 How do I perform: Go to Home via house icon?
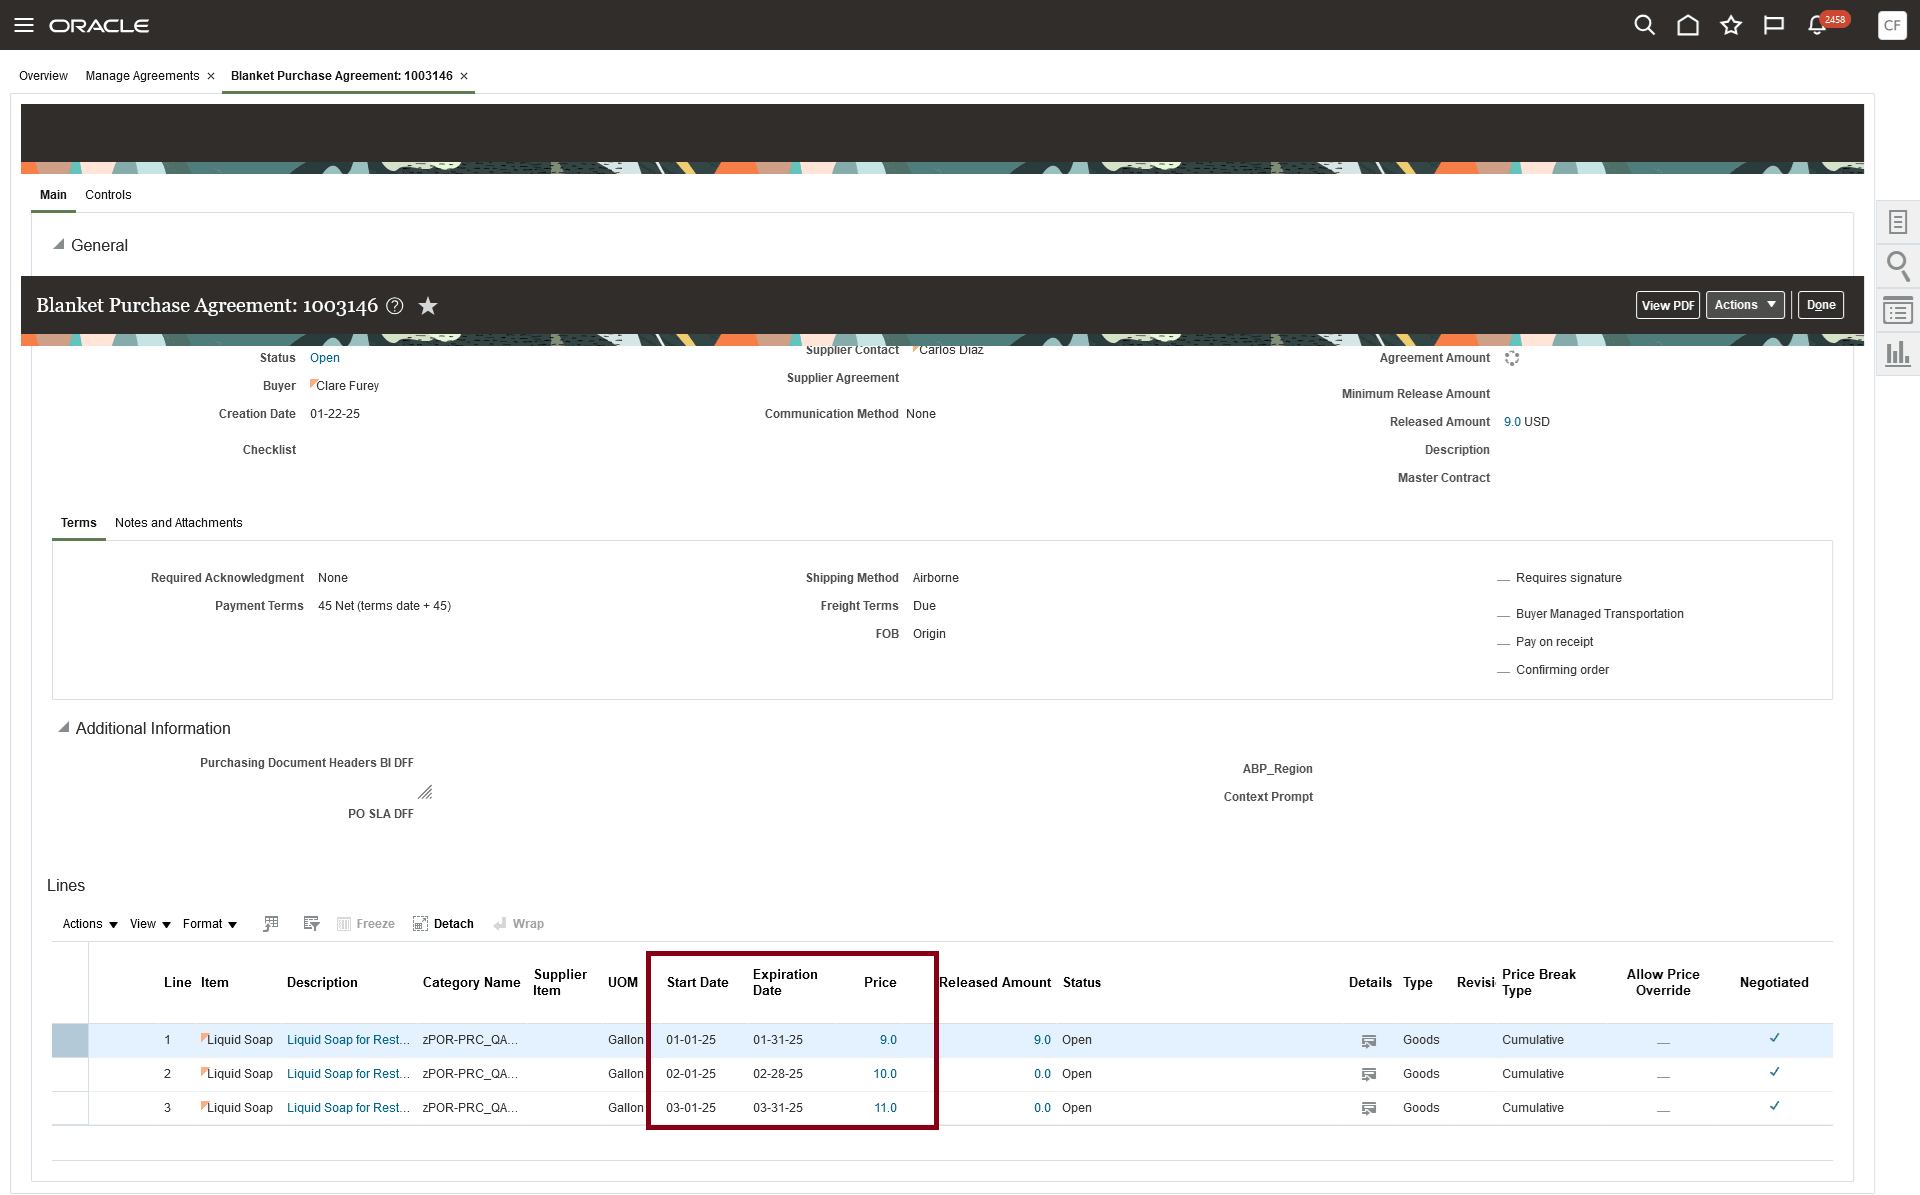tap(1688, 25)
